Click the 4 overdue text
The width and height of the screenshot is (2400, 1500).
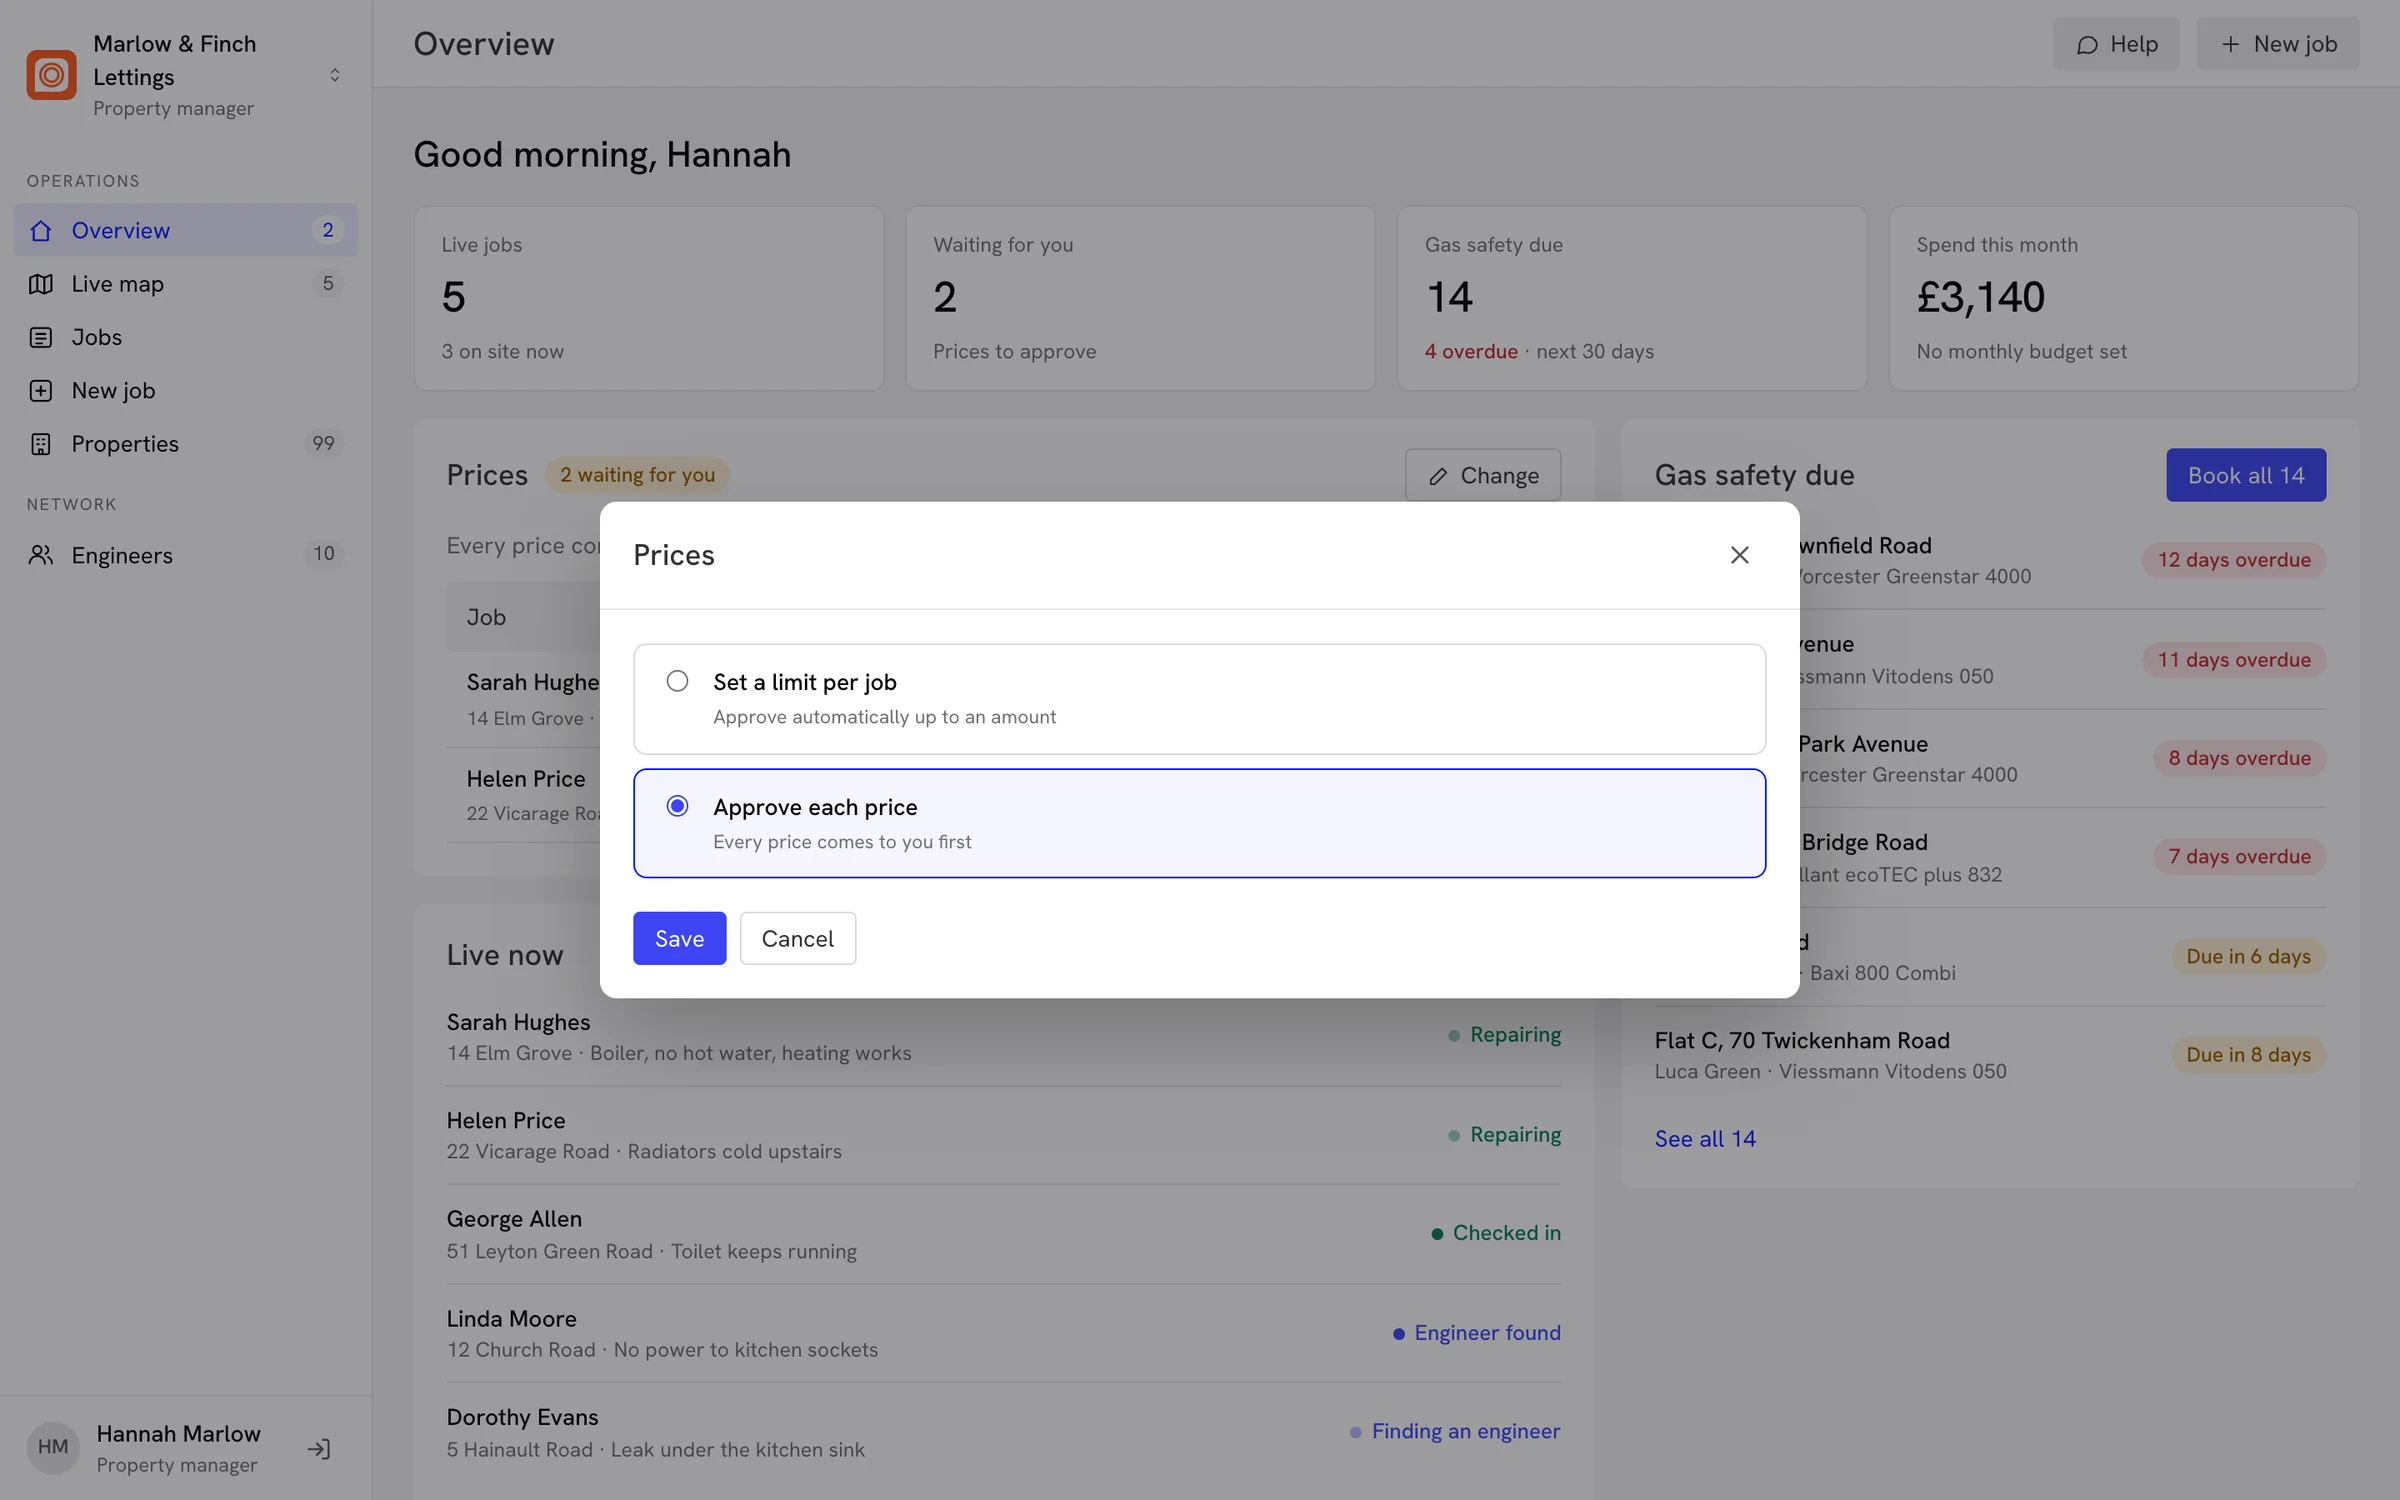(x=1471, y=351)
